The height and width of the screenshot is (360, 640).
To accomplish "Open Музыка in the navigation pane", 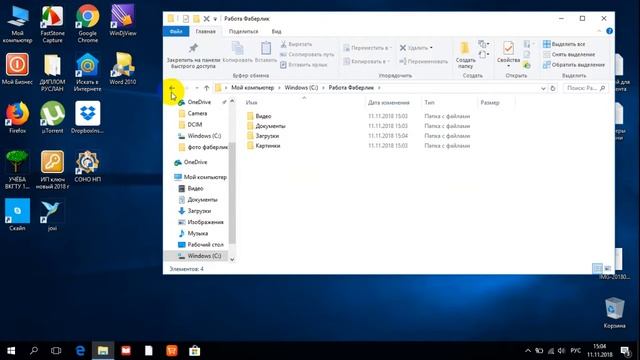I will pyautogui.click(x=198, y=233).
